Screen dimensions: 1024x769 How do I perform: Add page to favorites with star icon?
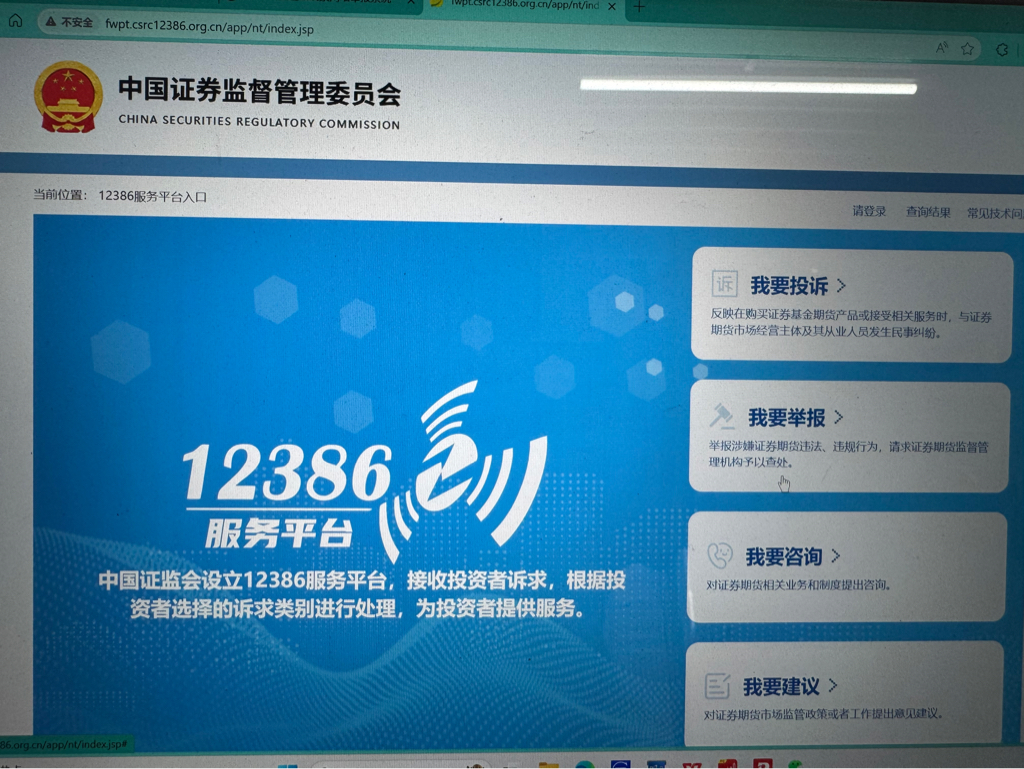(968, 49)
